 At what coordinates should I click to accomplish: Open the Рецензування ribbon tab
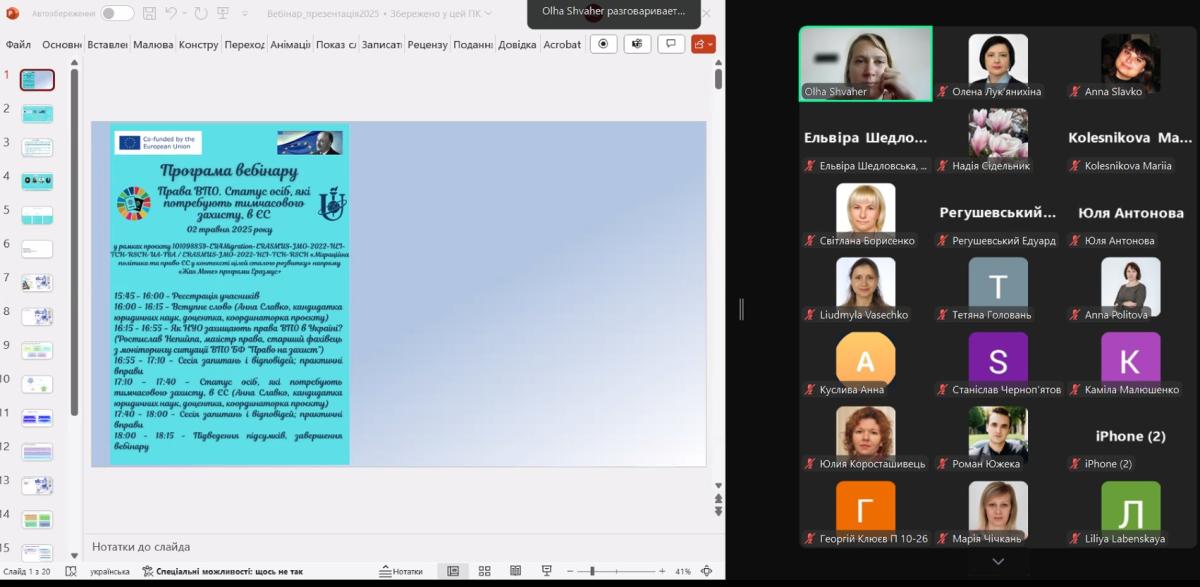coord(427,44)
